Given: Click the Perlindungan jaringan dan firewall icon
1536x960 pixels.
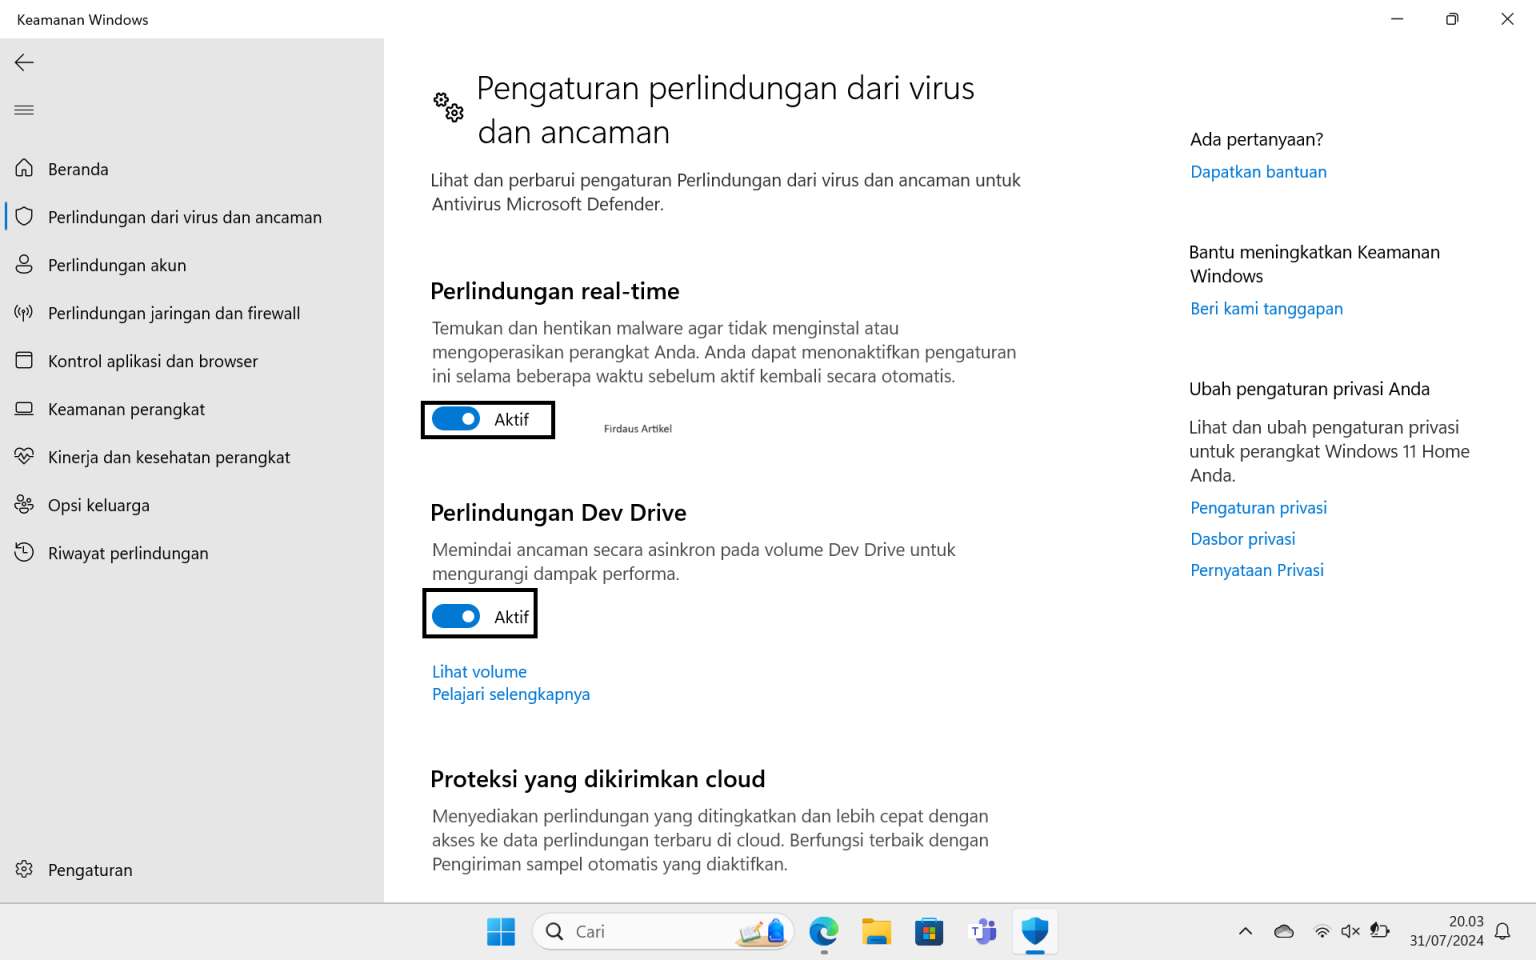Looking at the screenshot, I should pos(24,312).
